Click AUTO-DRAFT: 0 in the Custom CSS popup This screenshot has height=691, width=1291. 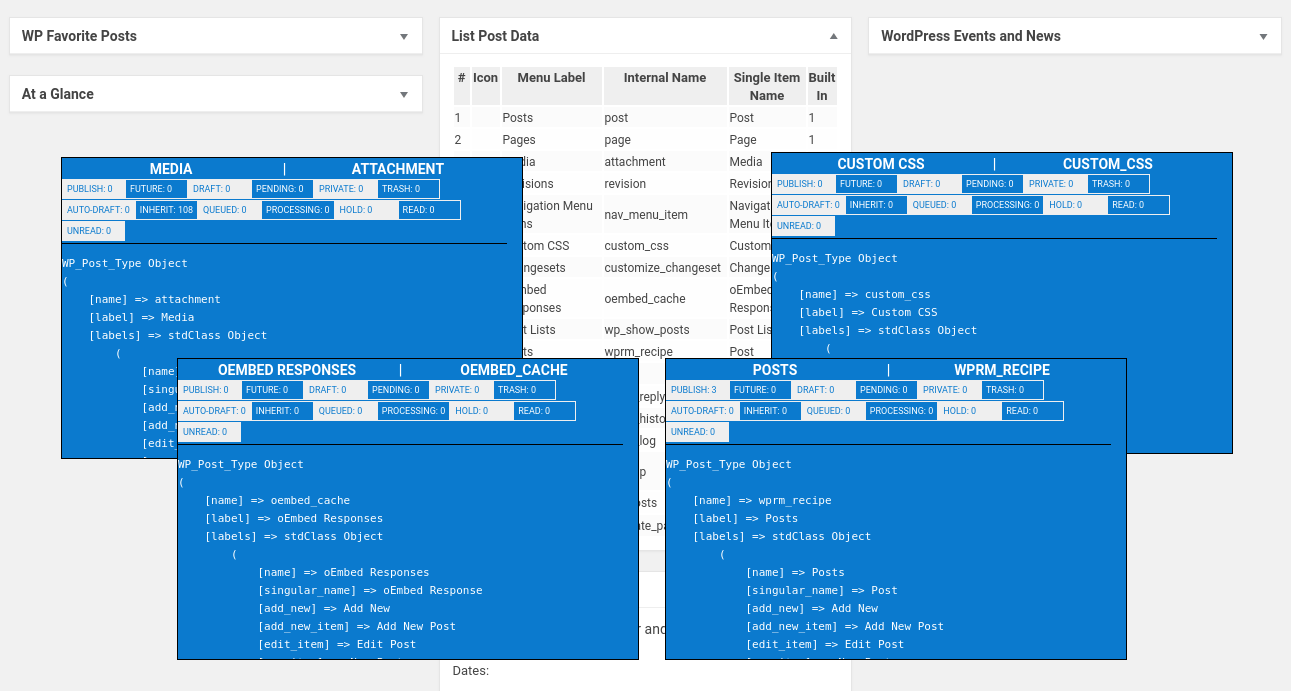[808, 205]
